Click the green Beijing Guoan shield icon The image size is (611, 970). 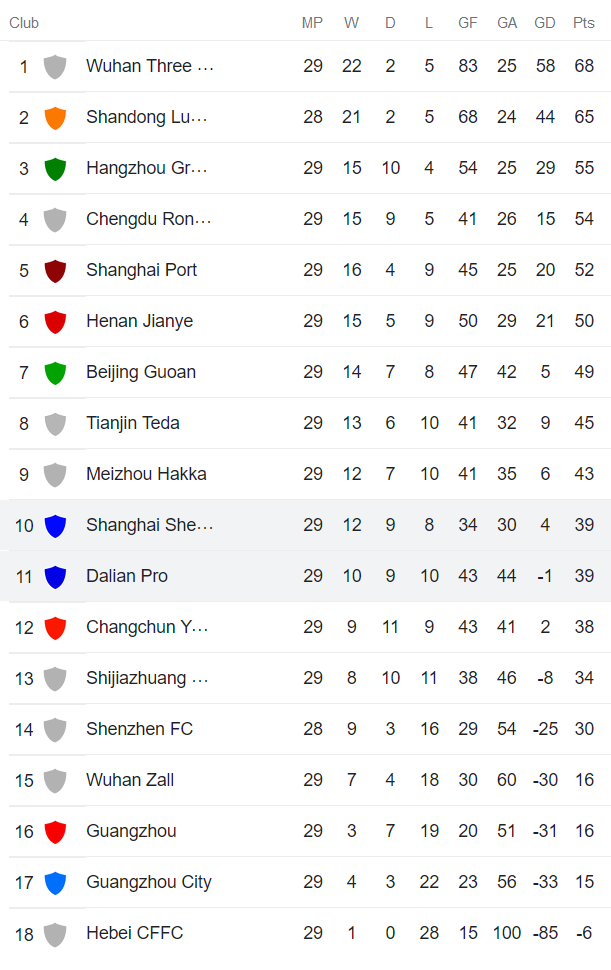55,371
